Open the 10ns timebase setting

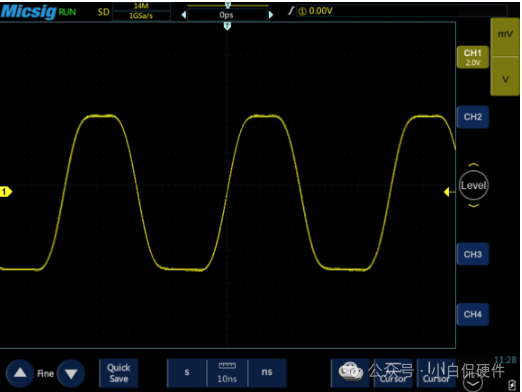[x=227, y=373]
